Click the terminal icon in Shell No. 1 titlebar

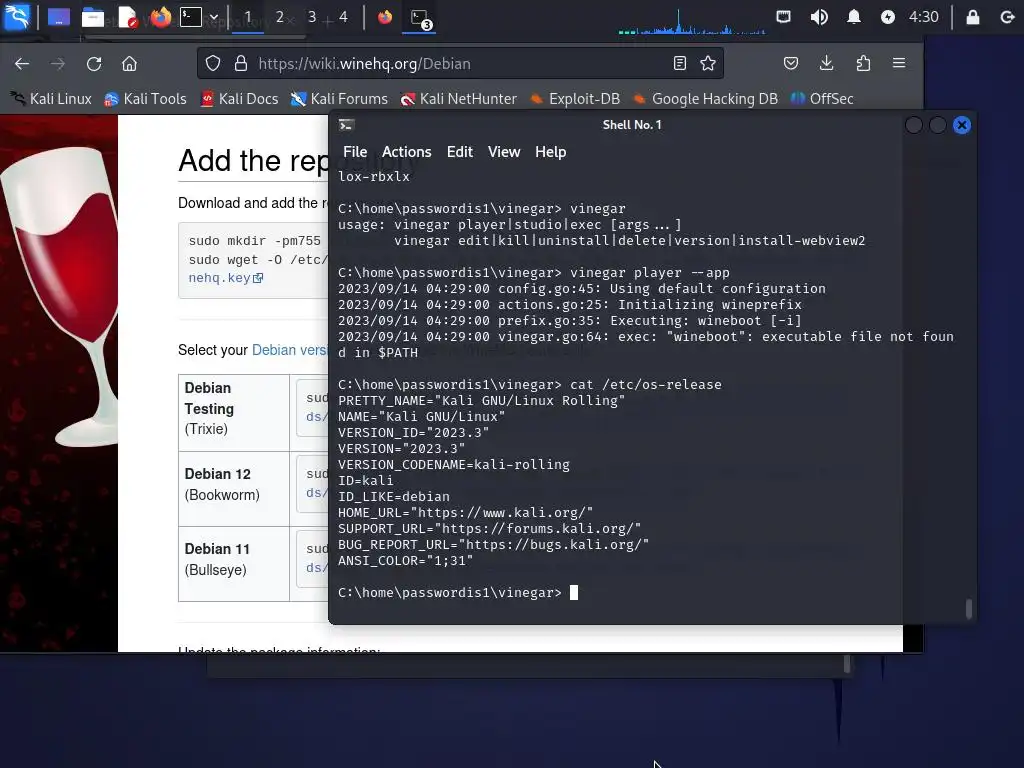pyautogui.click(x=346, y=125)
